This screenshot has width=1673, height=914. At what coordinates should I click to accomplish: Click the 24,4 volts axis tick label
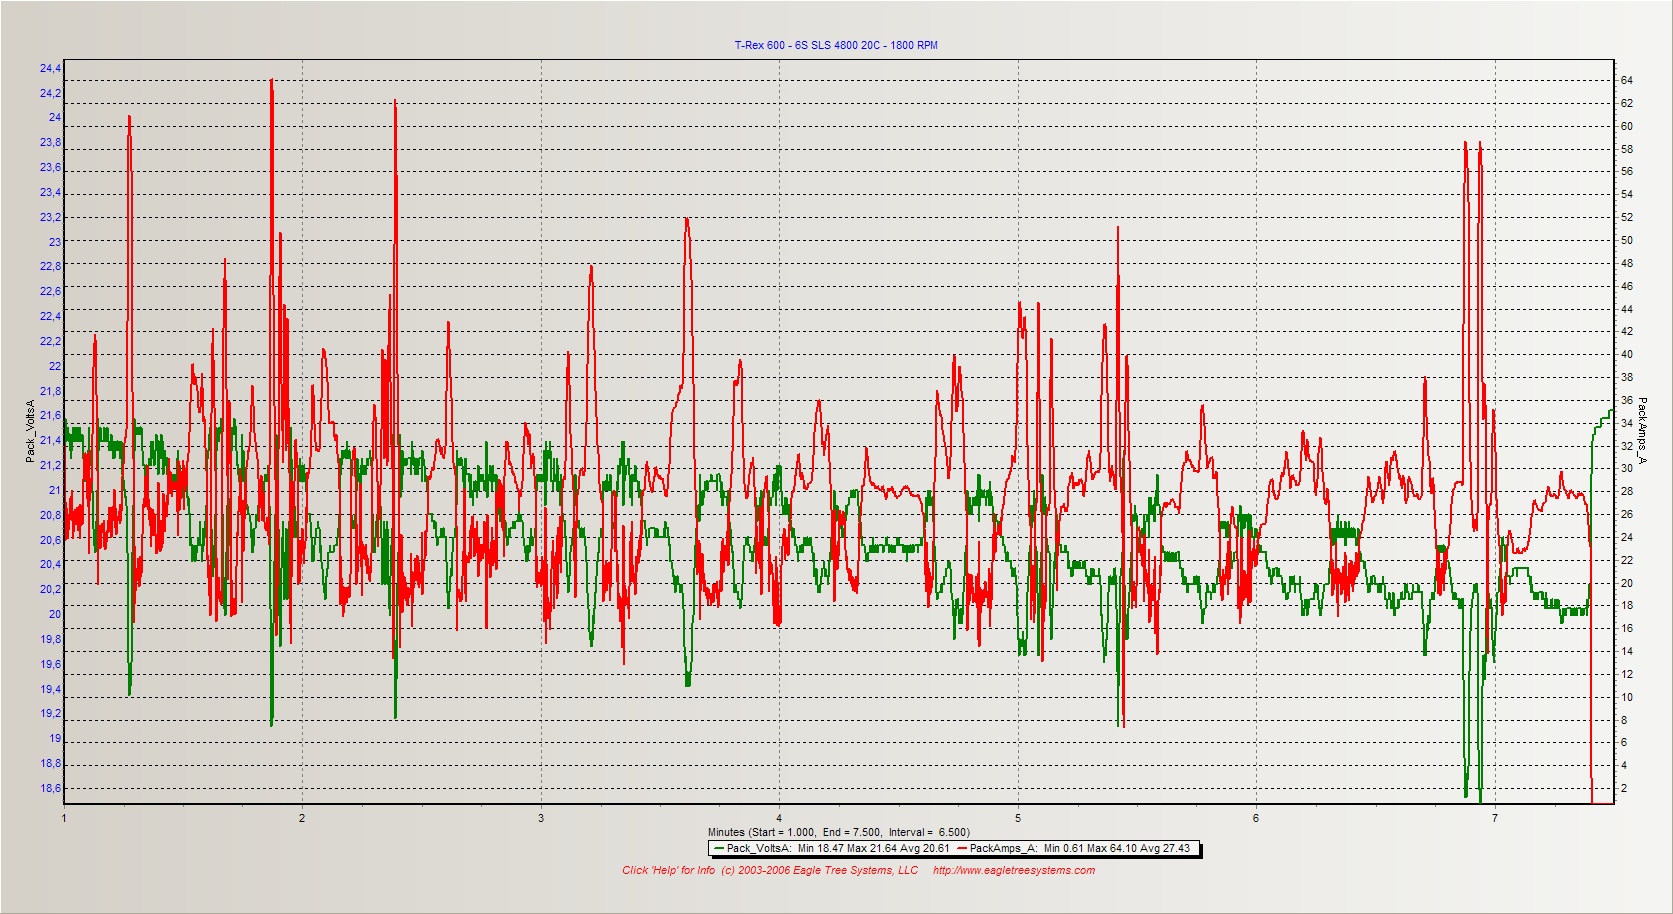50,69
